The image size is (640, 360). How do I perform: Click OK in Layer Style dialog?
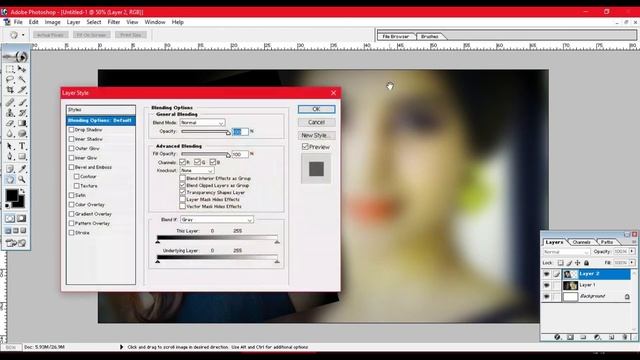point(316,109)
